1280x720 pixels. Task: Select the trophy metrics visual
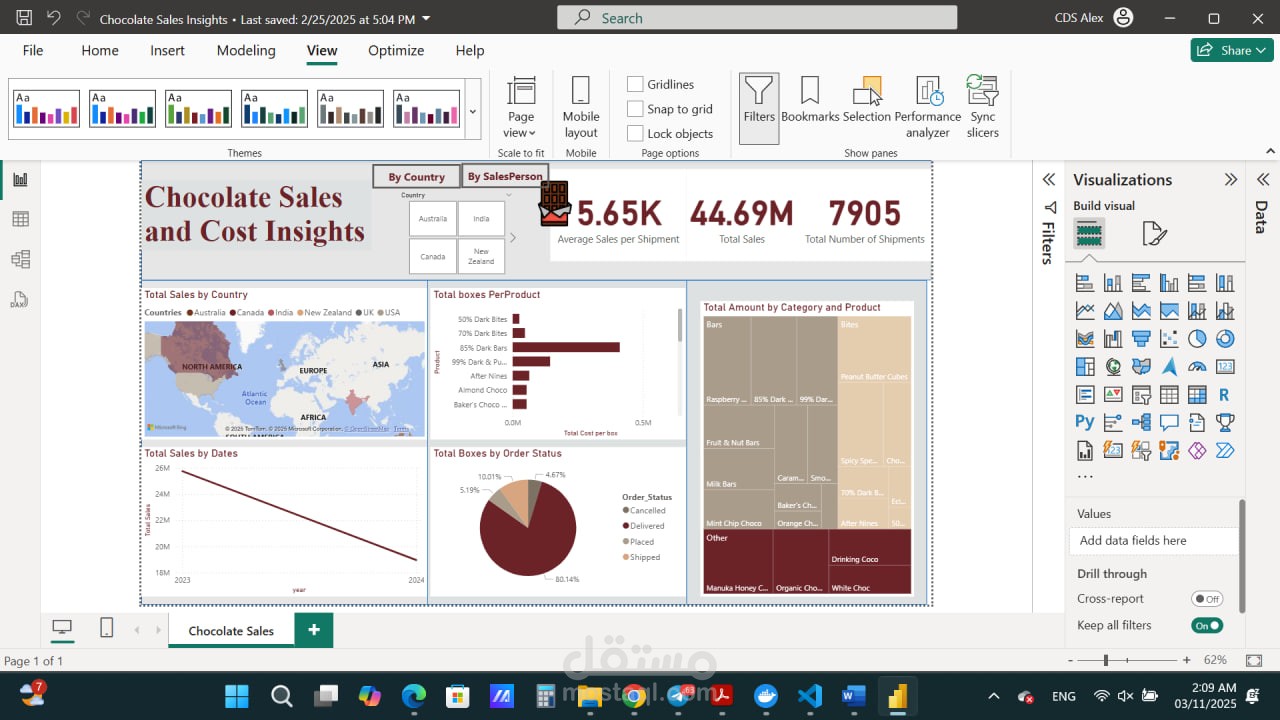(1225, 422)
